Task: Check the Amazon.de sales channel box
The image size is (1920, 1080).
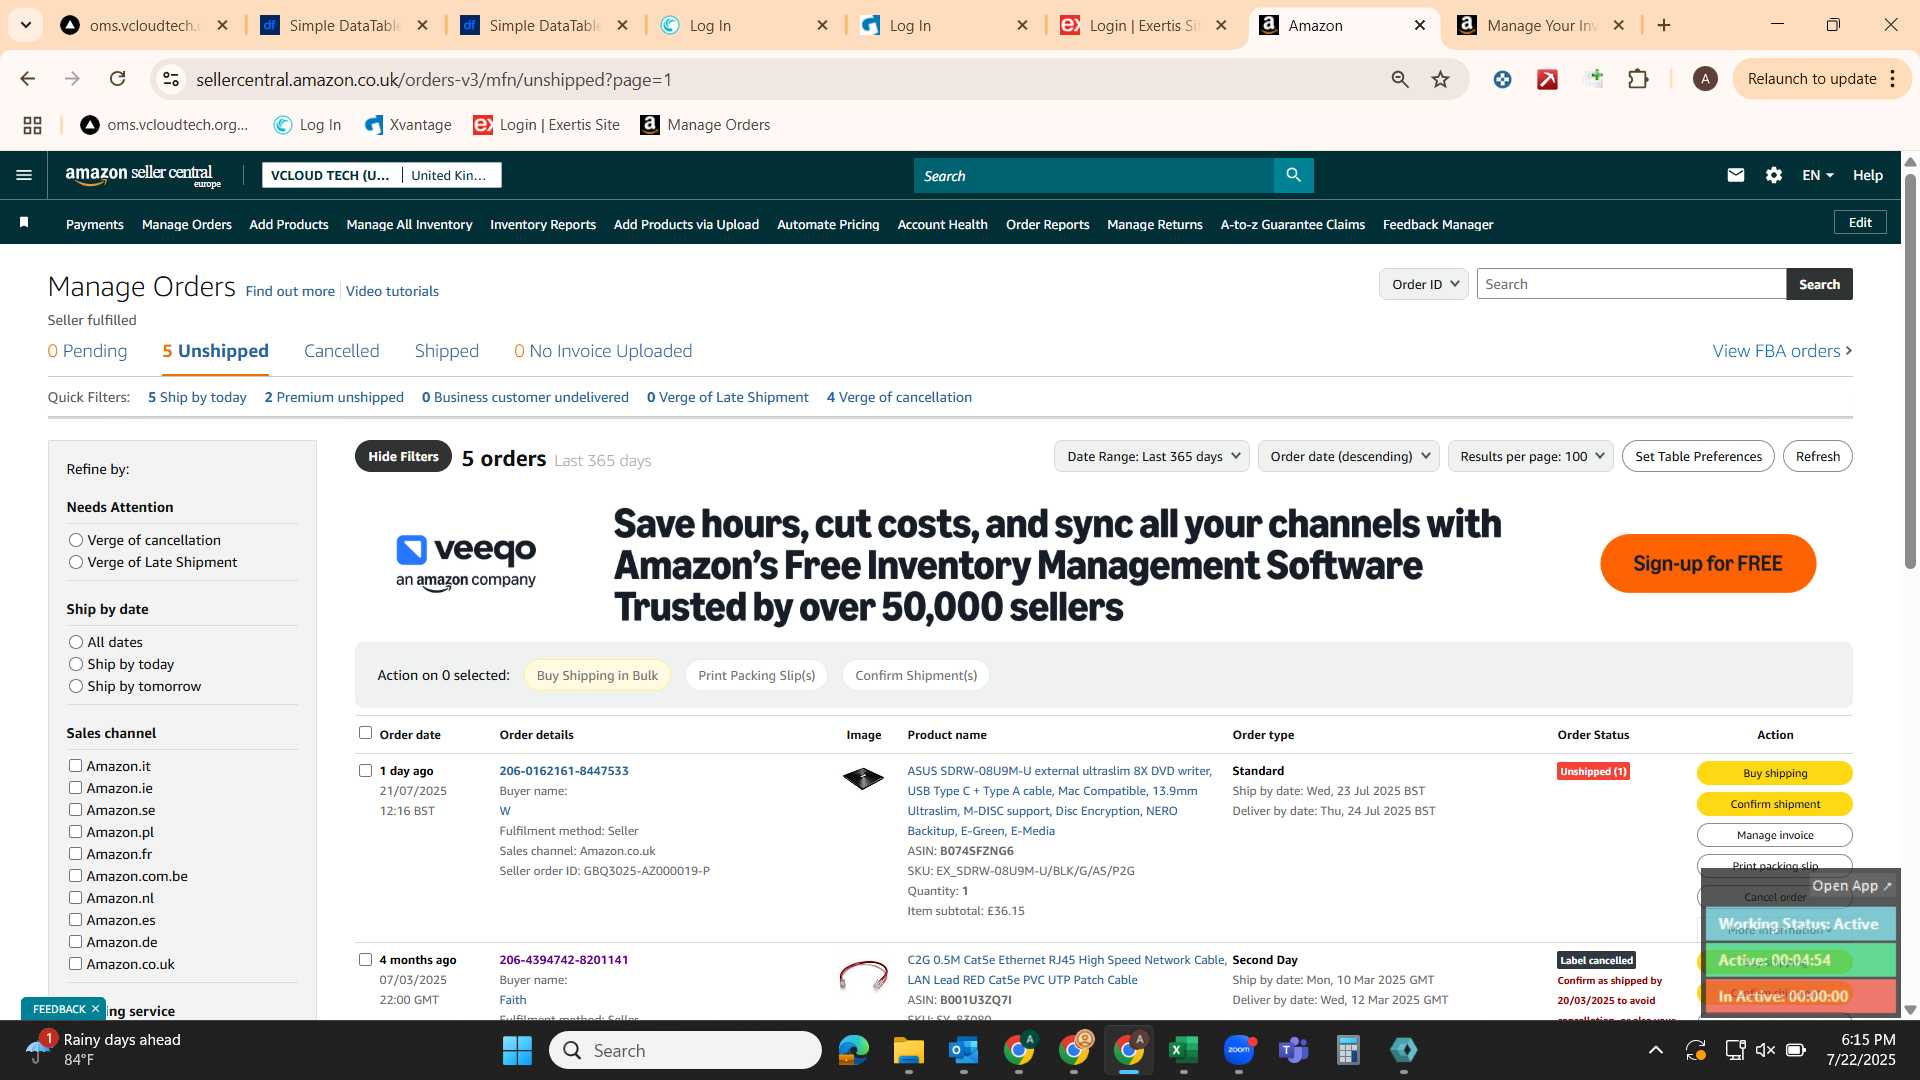Action: [x=75, y=942]
